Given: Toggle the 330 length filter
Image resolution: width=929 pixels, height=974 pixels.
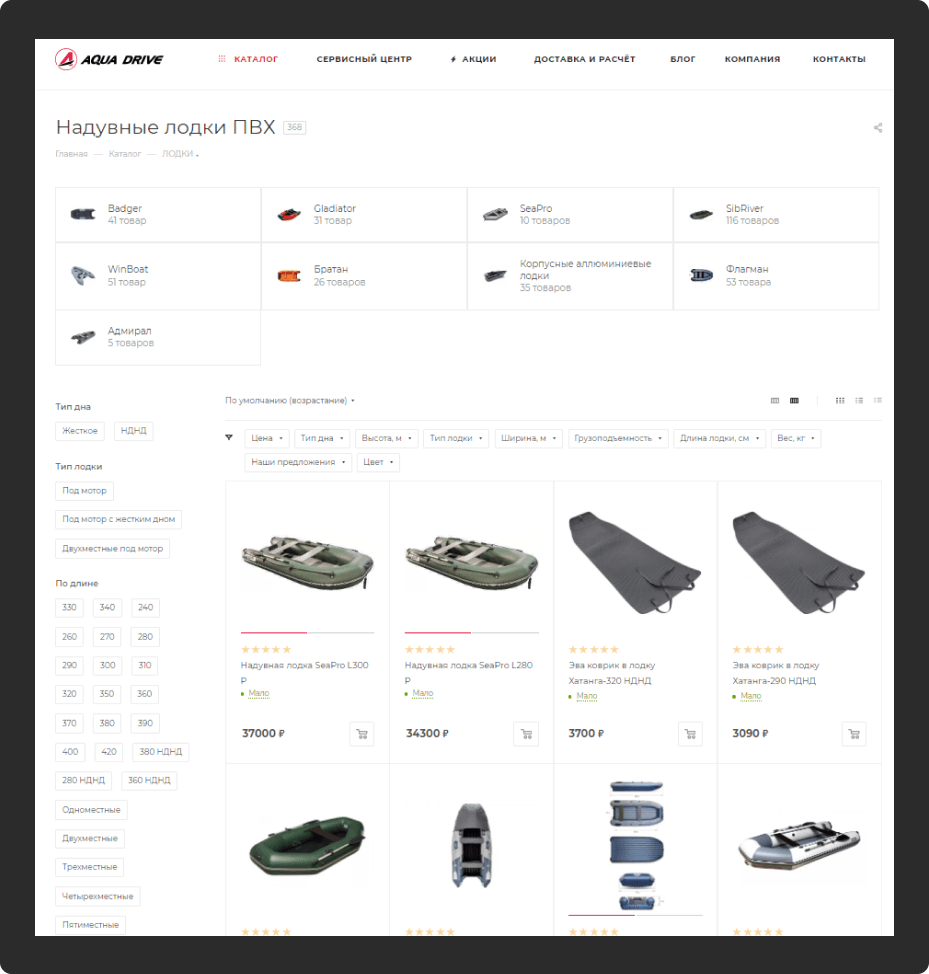Looking at the screenshot, I should point(70,608).
